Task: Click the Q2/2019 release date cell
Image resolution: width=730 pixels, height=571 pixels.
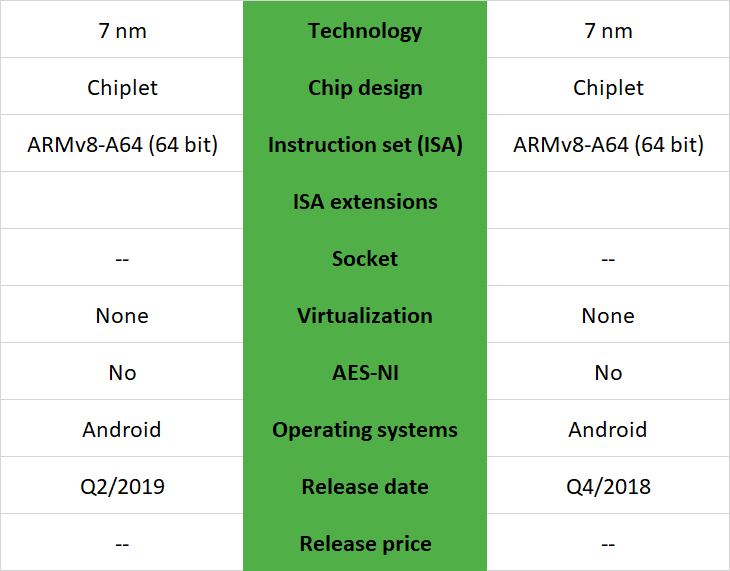Action: pos(122,487)
